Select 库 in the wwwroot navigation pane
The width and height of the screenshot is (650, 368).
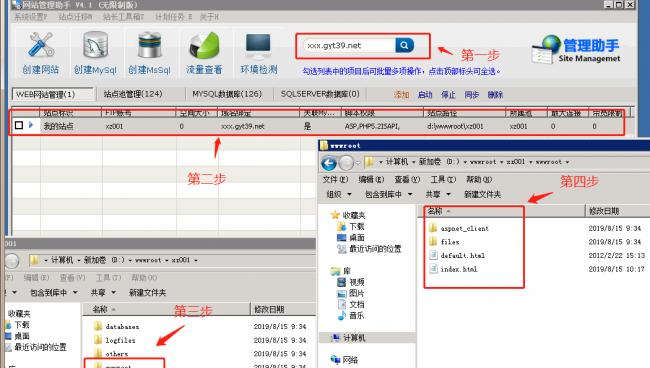341,271
